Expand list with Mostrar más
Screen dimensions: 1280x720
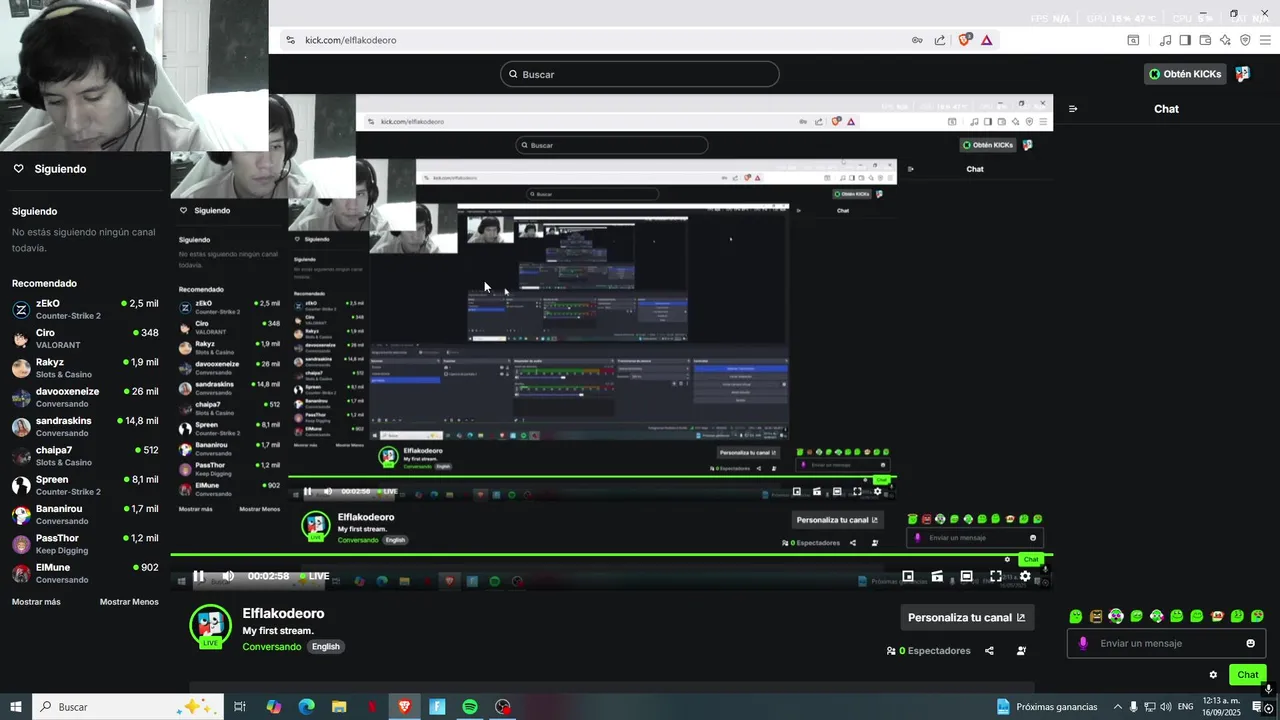pyautogui.click(x=36, y=602)
